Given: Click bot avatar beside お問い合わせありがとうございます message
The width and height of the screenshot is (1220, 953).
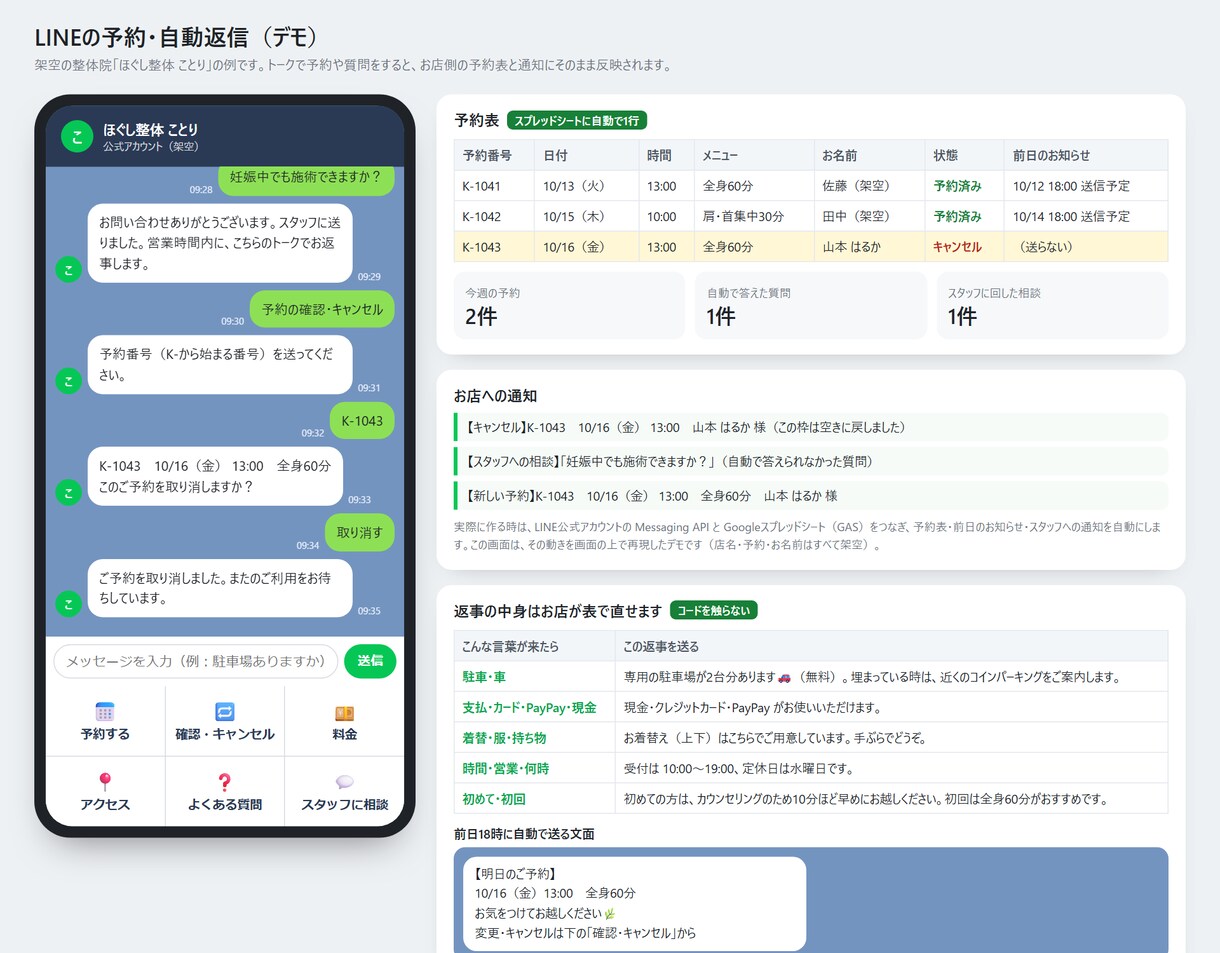Looking at the screenshot, I should pyautogui.click(x=68, y=269).
